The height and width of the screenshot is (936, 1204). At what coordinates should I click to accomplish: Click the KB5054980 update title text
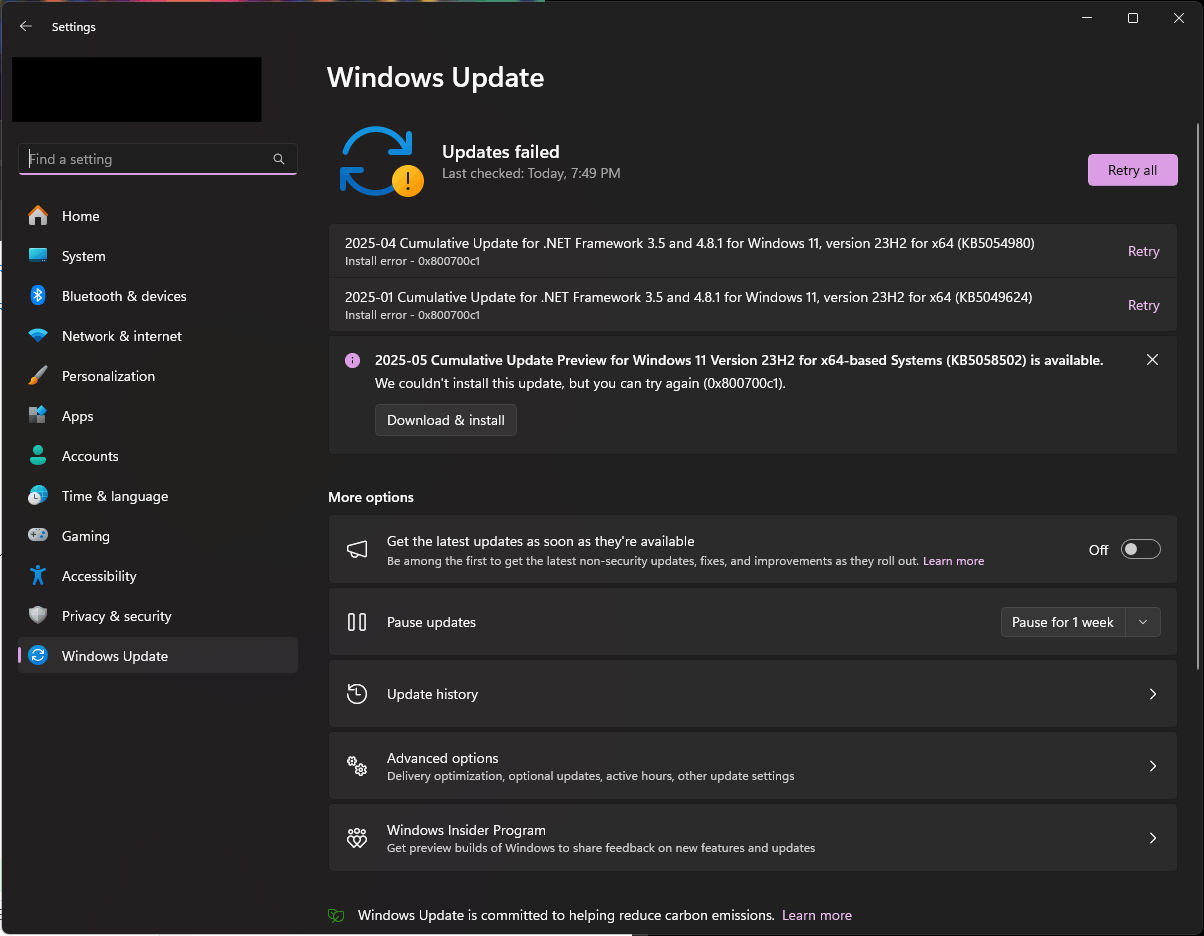pos(689,243)
